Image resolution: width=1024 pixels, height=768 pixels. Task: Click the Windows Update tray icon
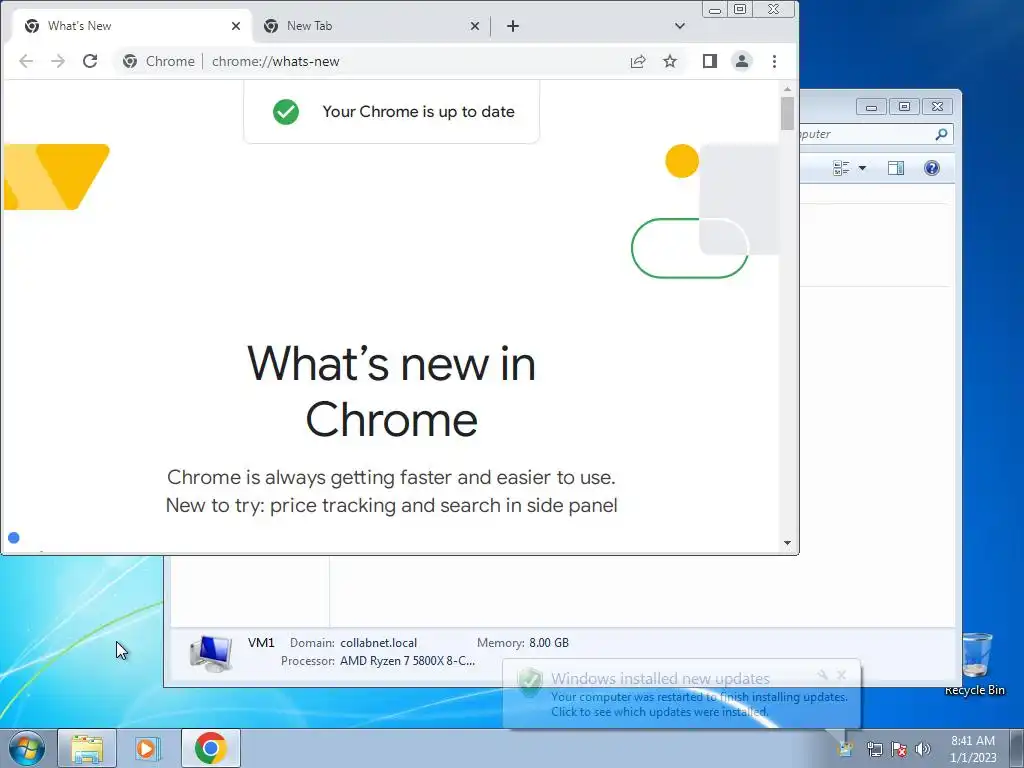click(846, 749)
